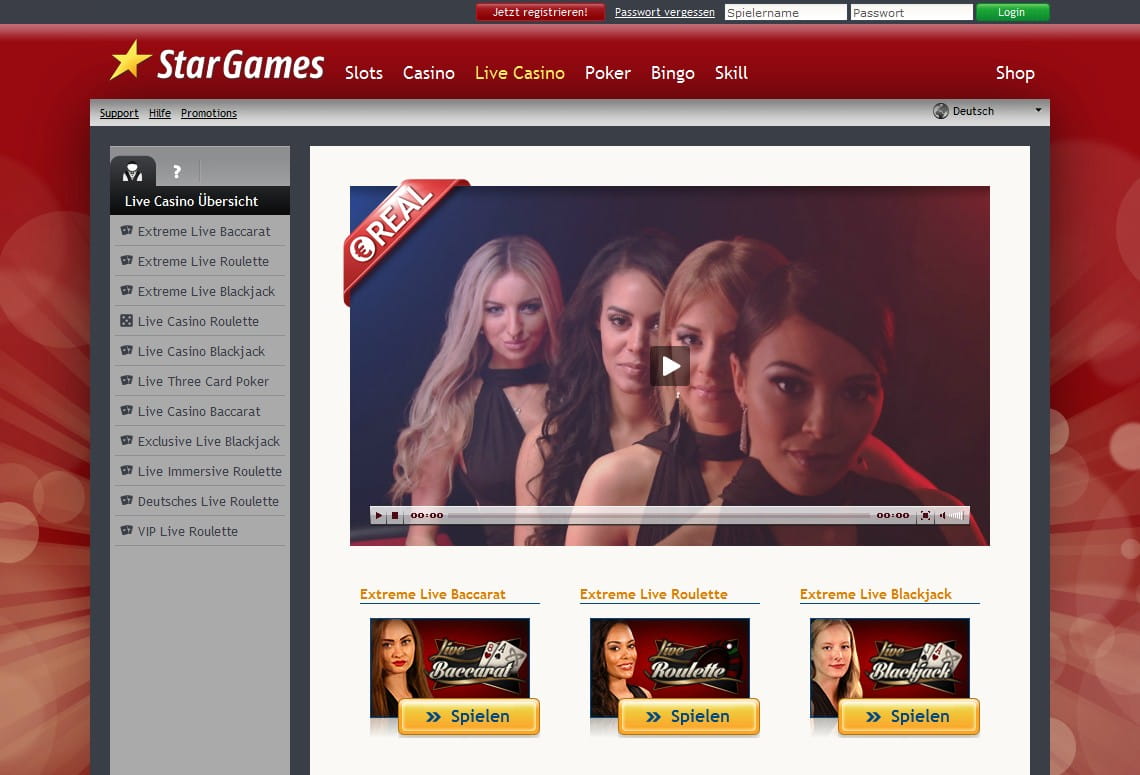Open Live Casino Blackjack in sidebar
The height and width of the screenshot is (775, 1140).
(200, 351)
